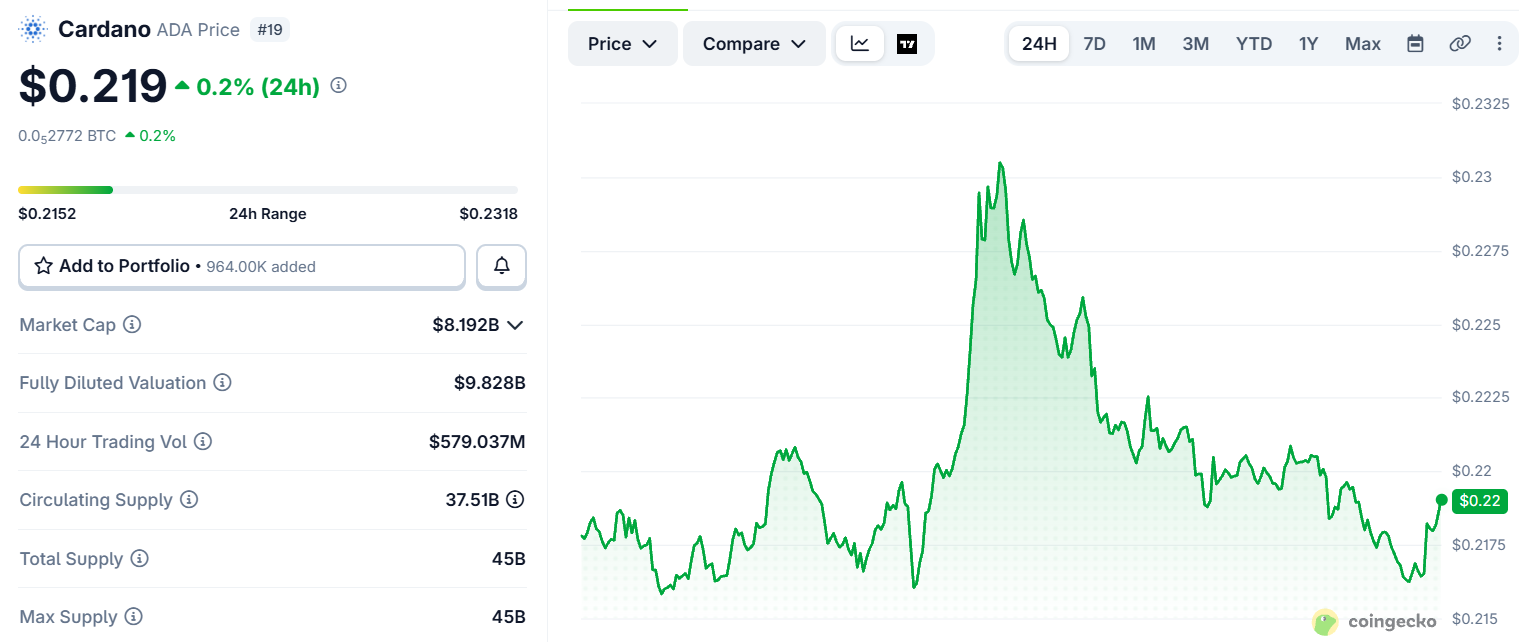The height and width of the screenshot is (642, 1528).
Task: Click the $0.219 price heading
Action: [93, 86]
